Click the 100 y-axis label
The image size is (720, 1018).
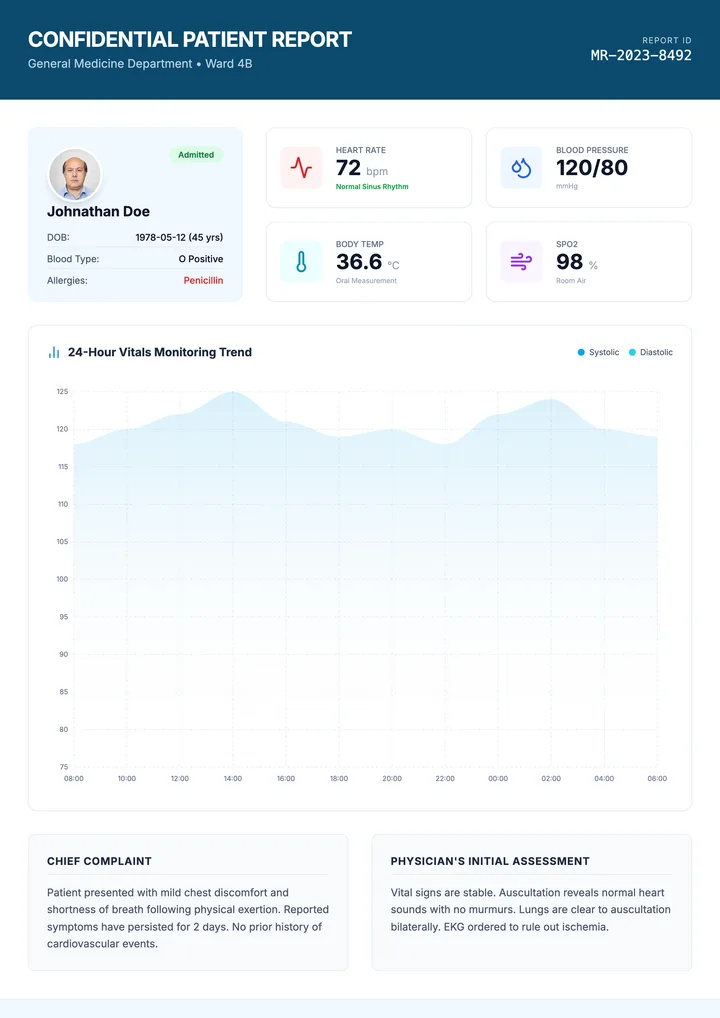pos(62,579)
